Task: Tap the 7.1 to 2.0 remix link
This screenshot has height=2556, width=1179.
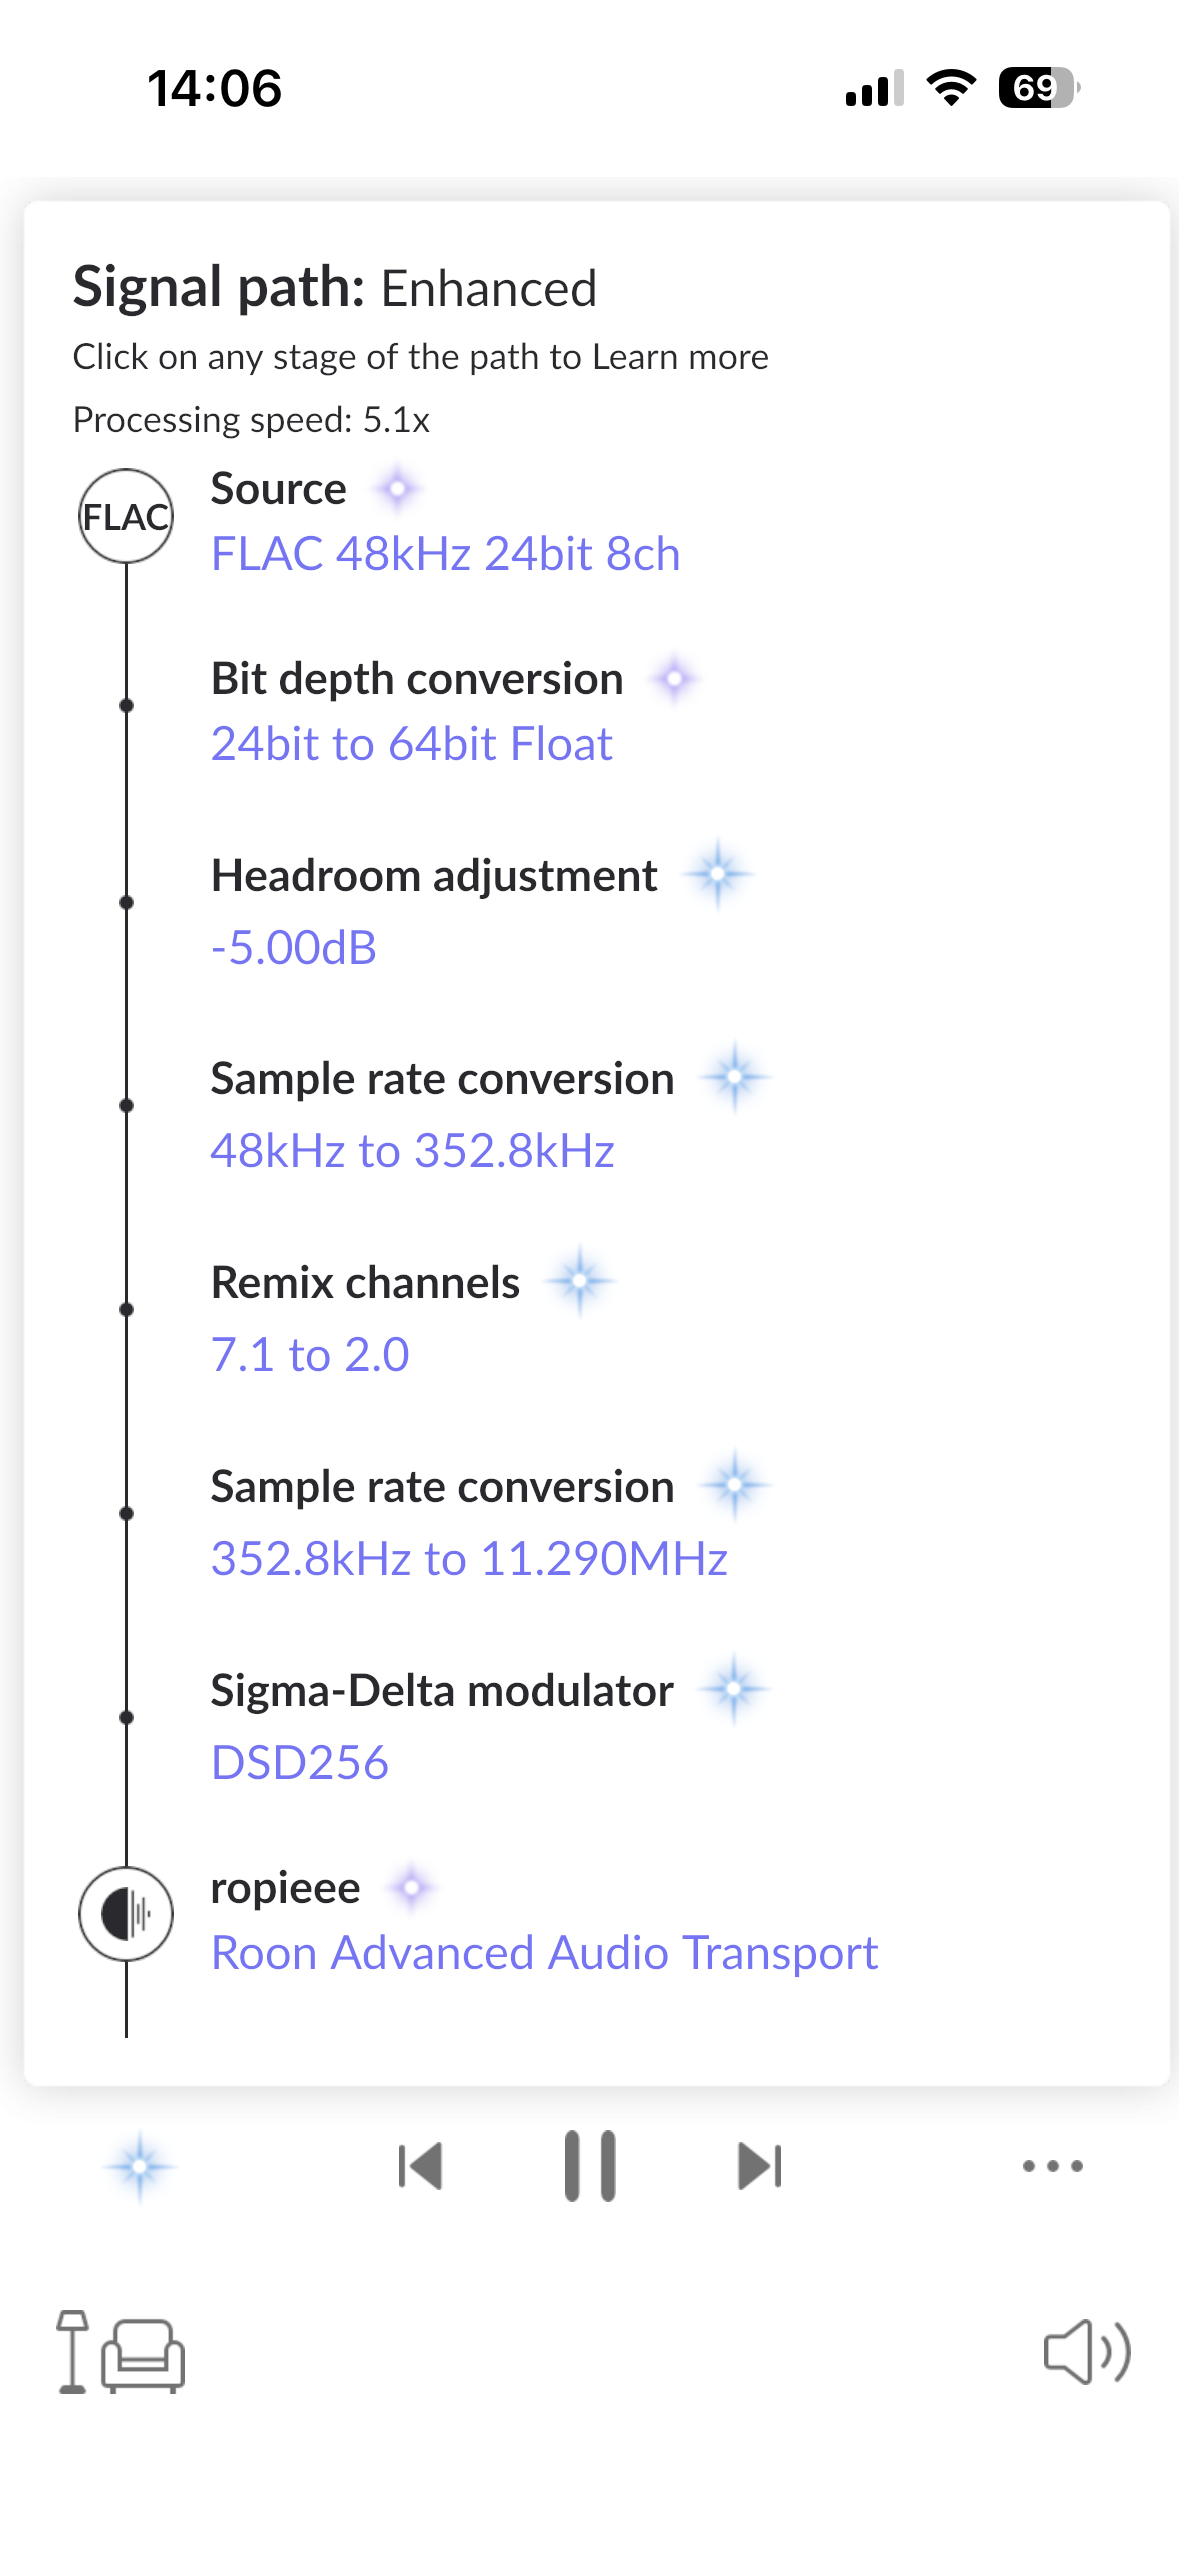Action: 310,1355
